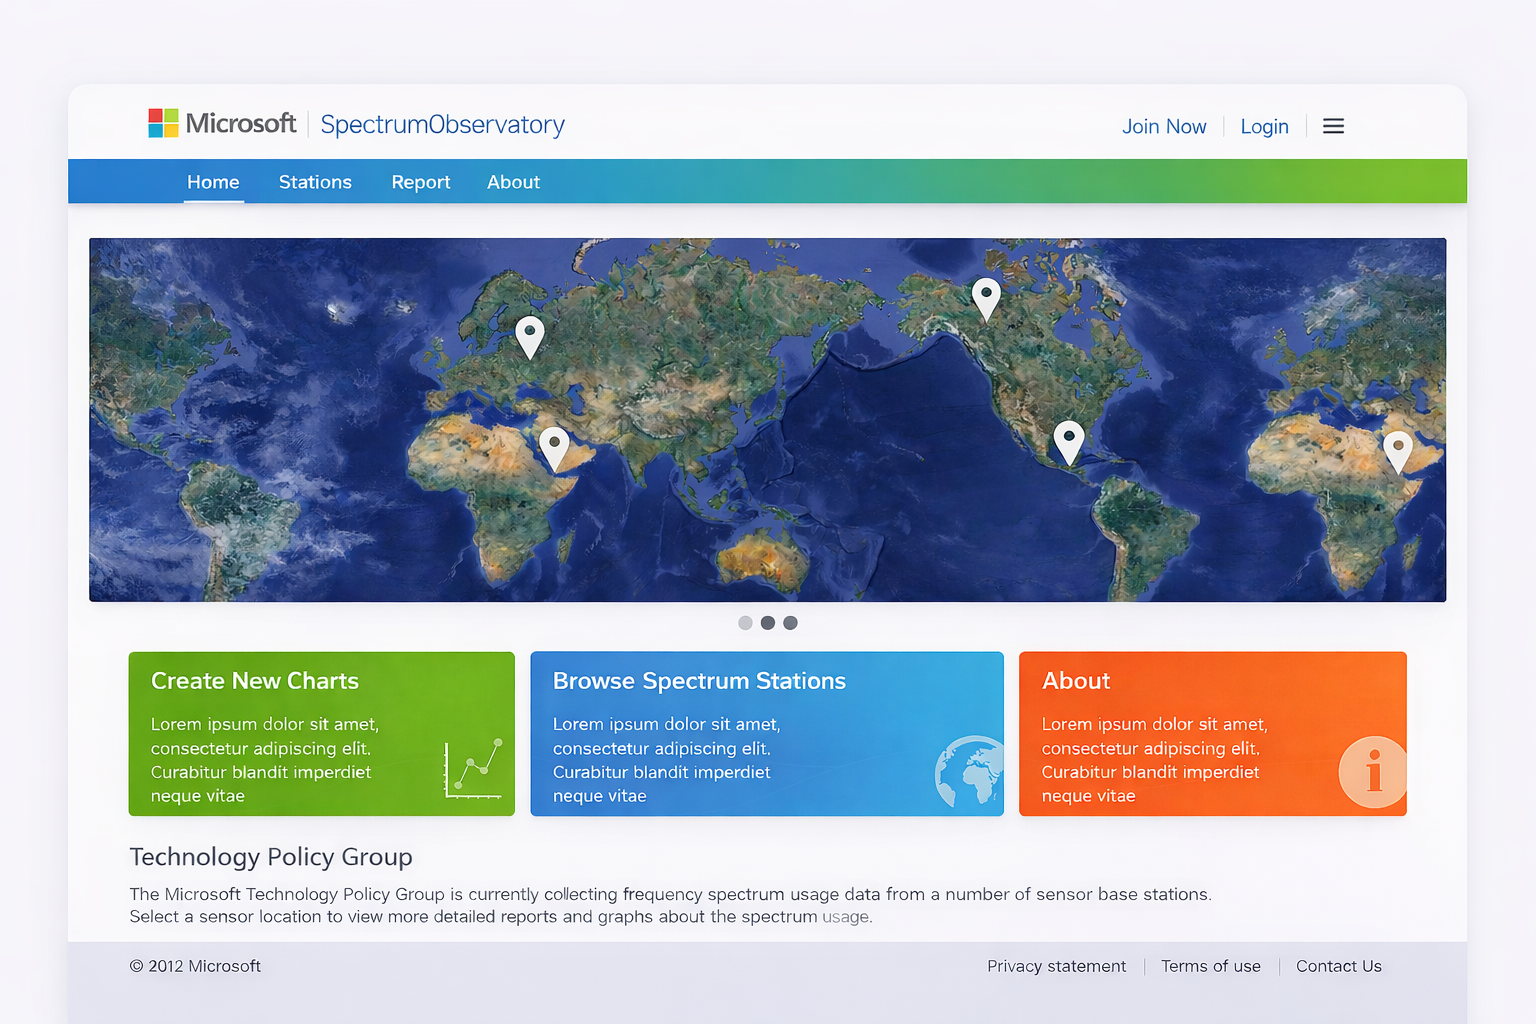
Task: Go to the About navigation tab
Action: pos(513,182)
